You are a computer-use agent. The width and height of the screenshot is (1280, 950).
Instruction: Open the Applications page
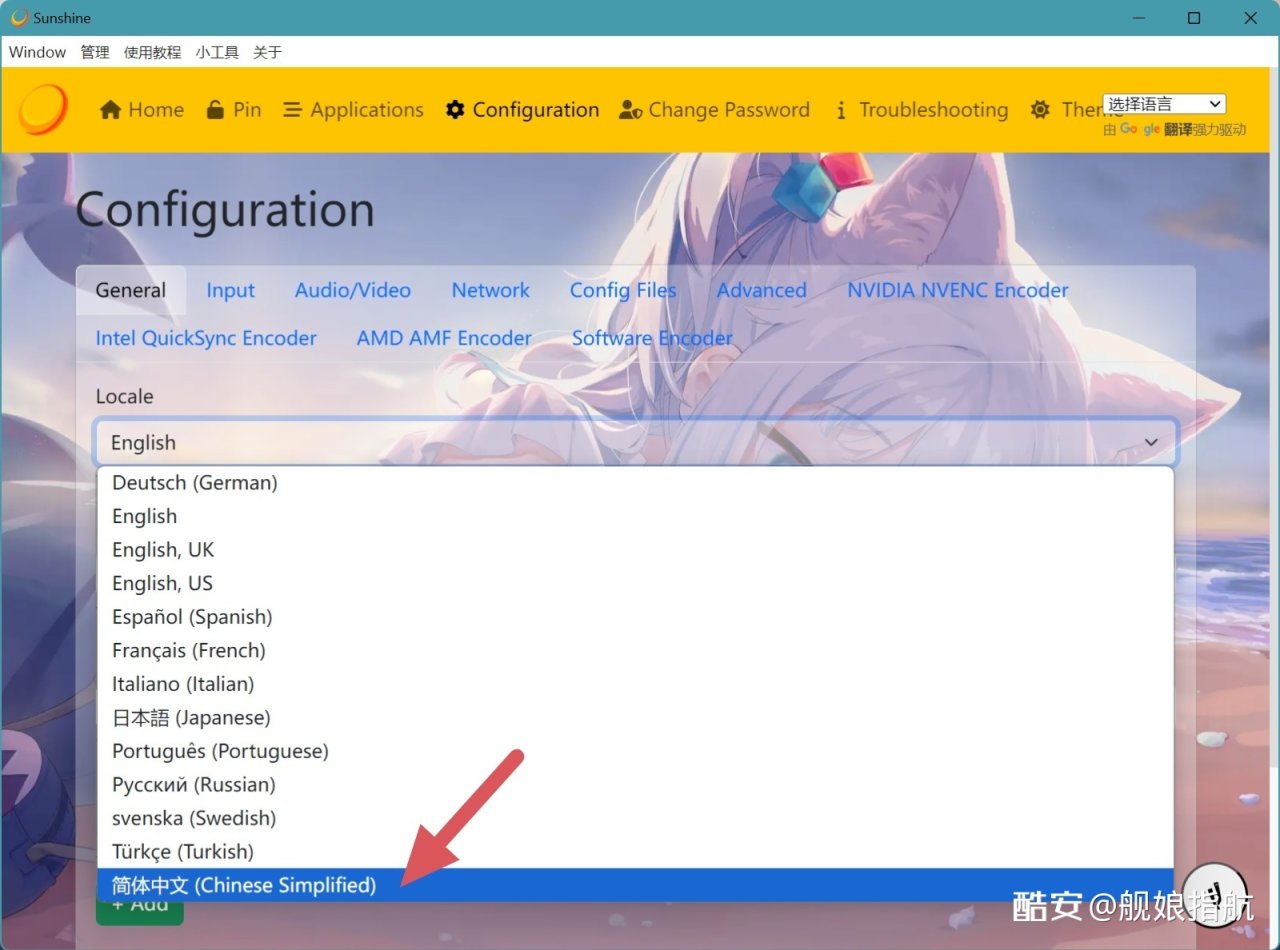(x=353, y=110)
